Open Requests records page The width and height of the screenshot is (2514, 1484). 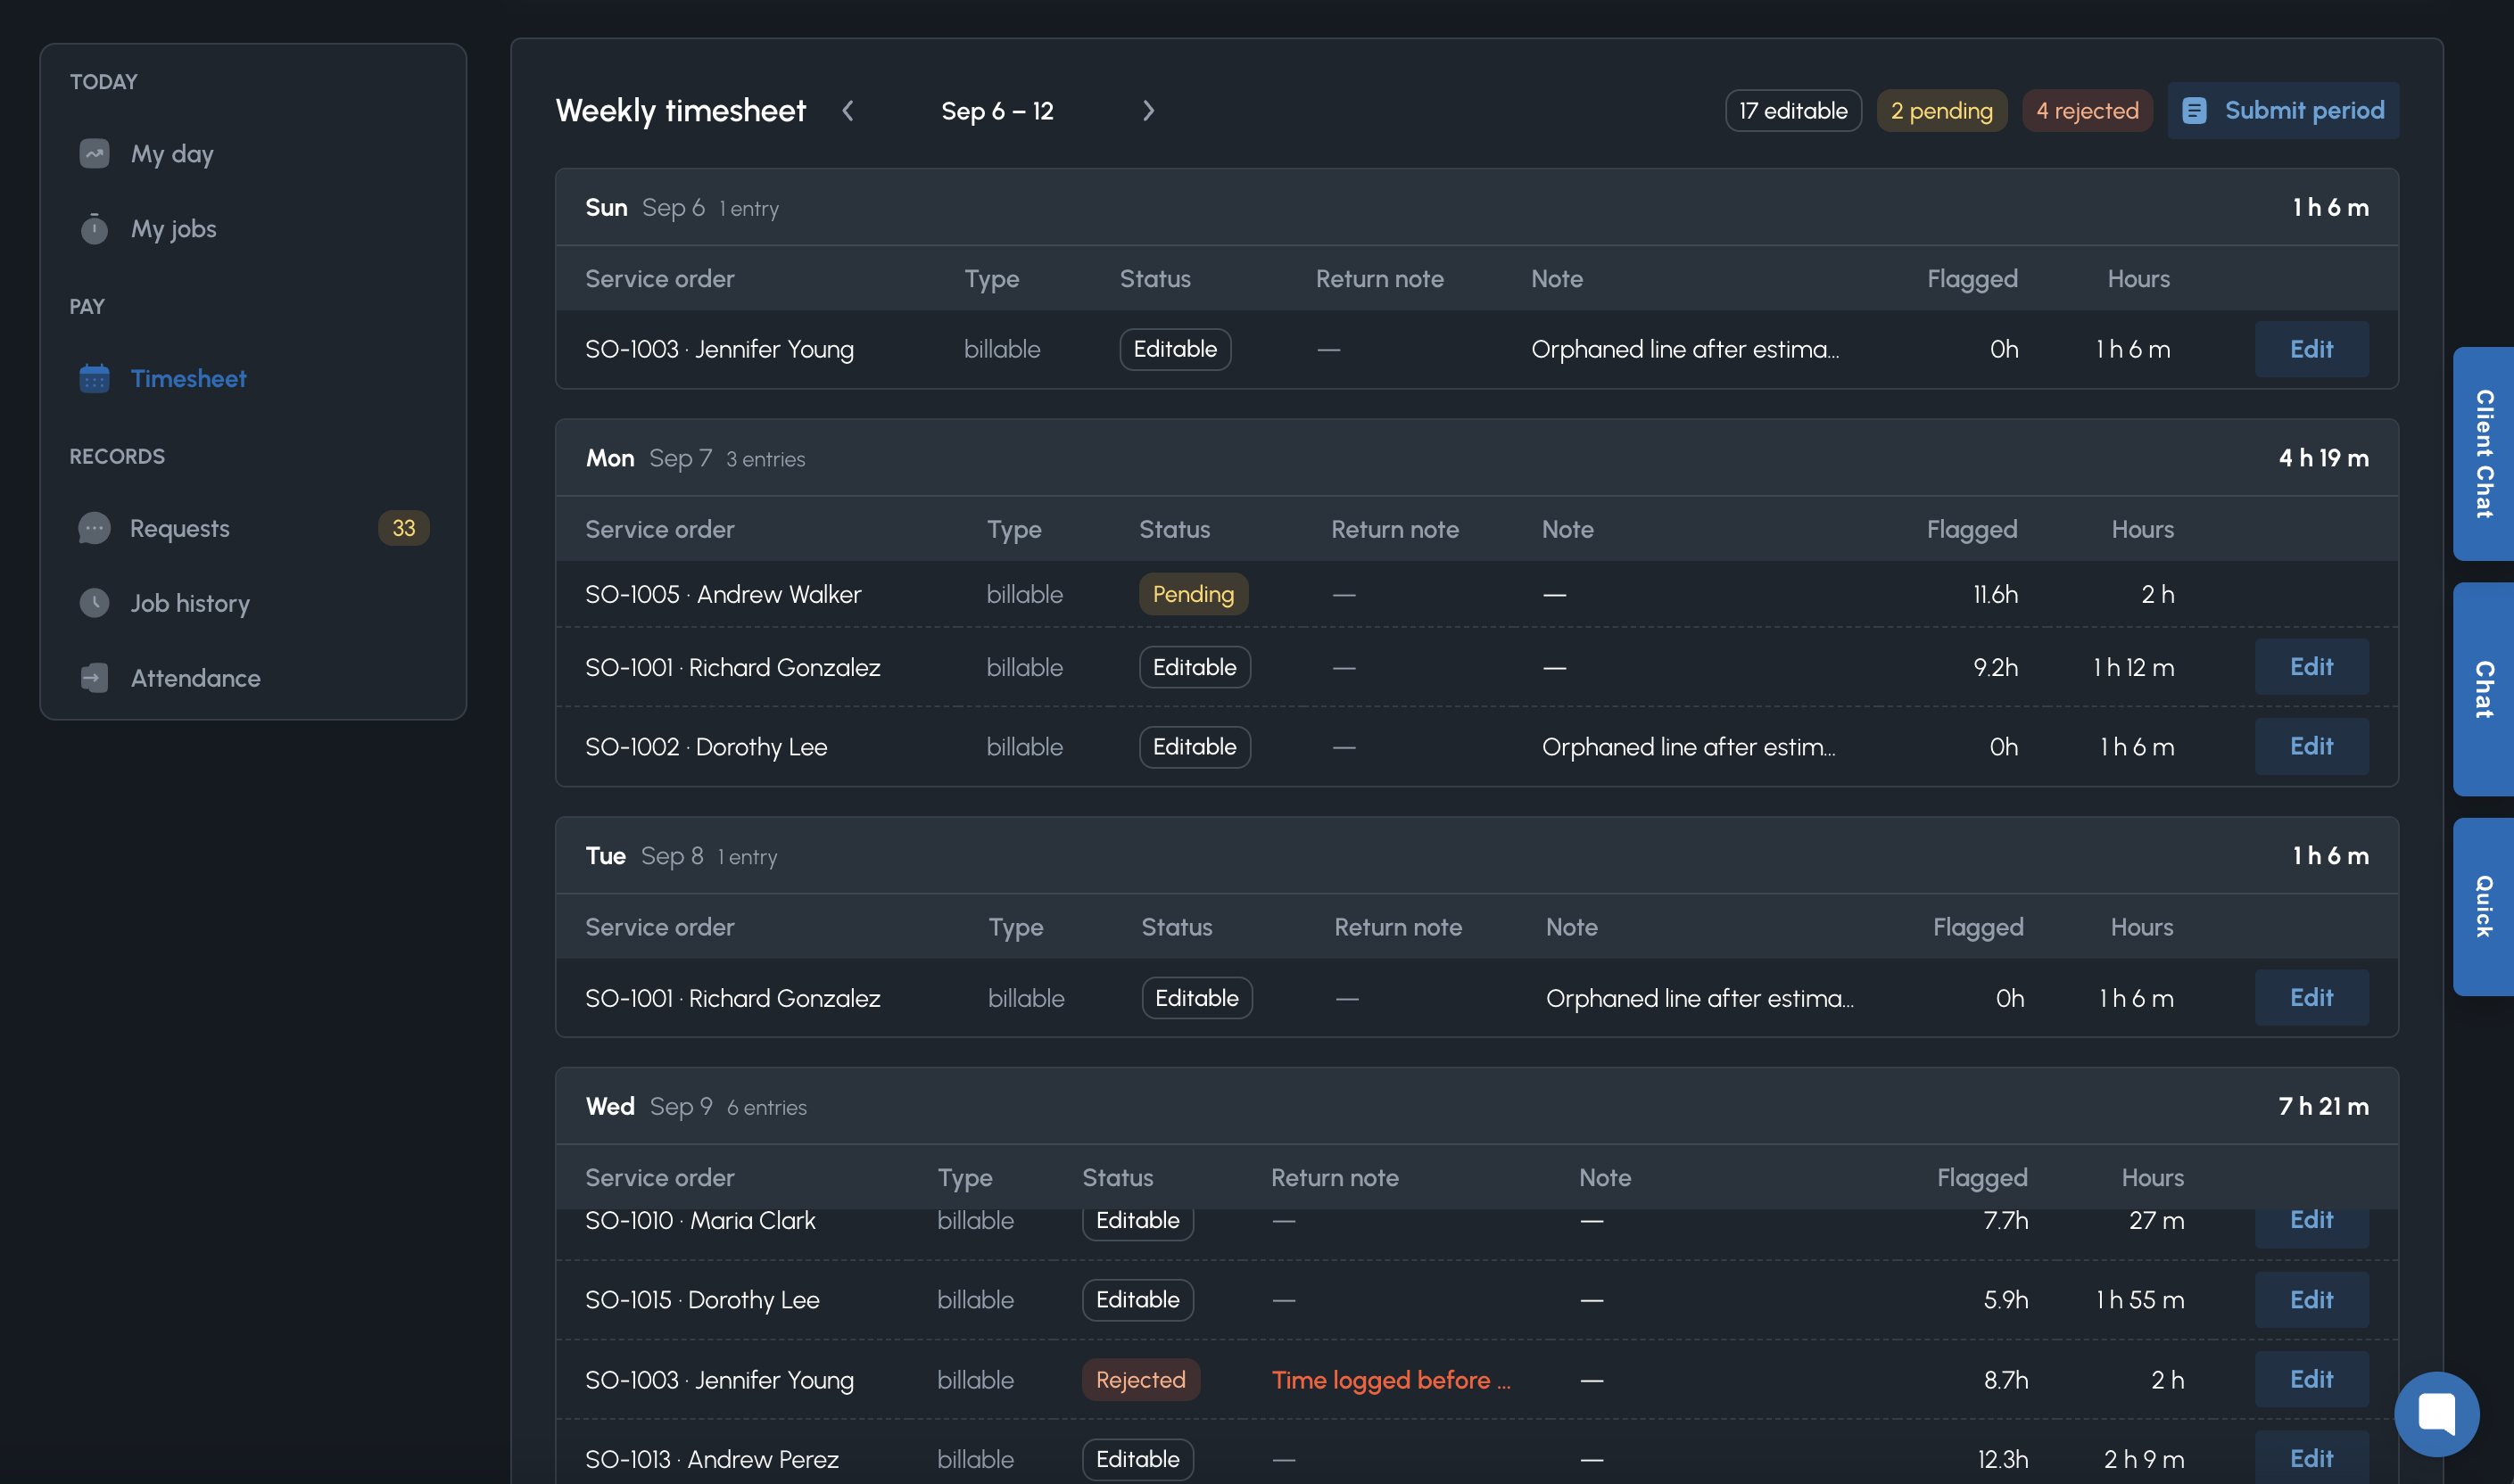click(253, 528)
